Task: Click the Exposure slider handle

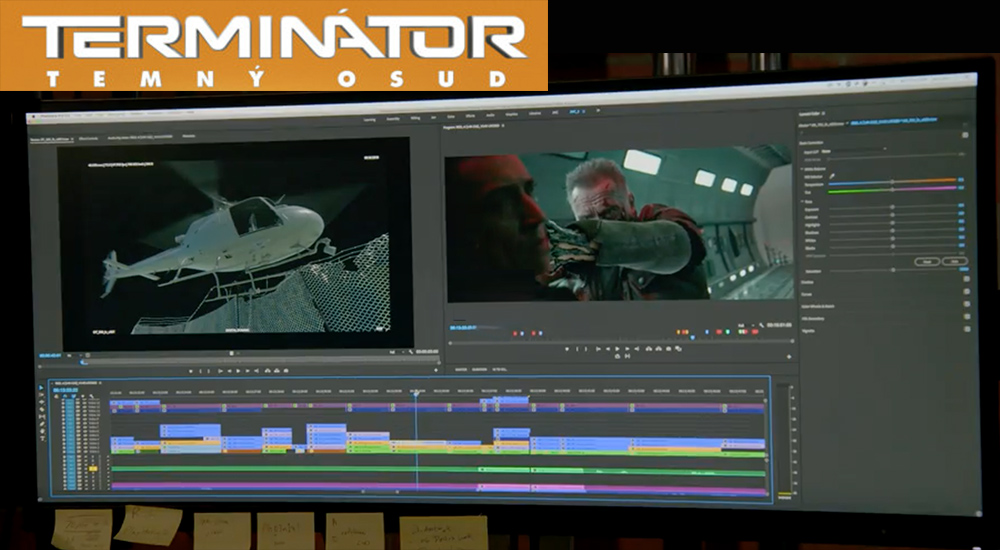Action: tap(892, 207)
